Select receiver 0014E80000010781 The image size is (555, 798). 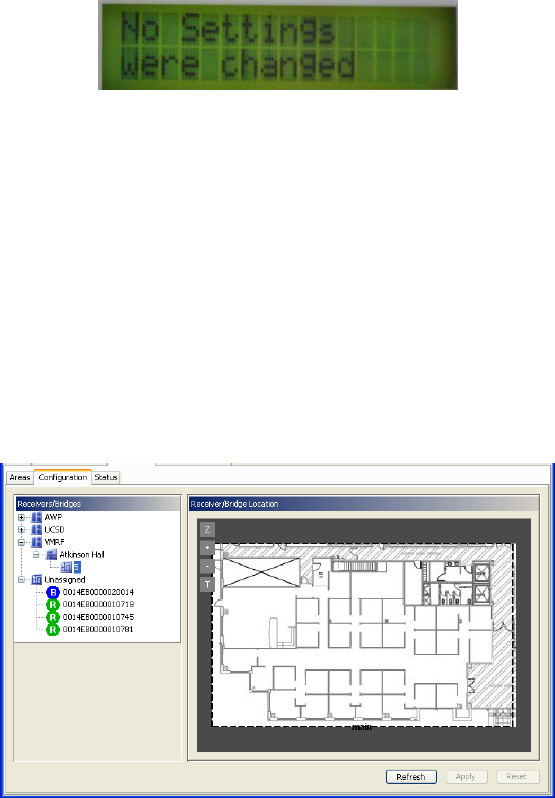99,630
